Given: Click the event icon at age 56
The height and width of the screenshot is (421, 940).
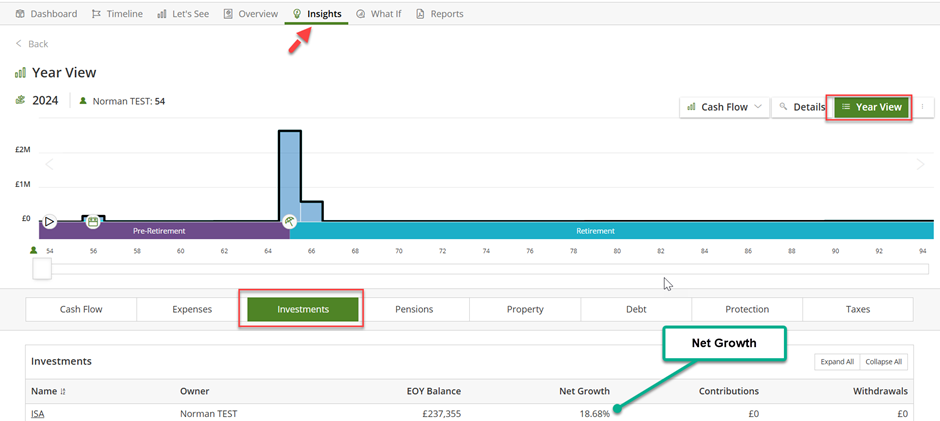Looking at the screenshot, I should coord(93,222).
